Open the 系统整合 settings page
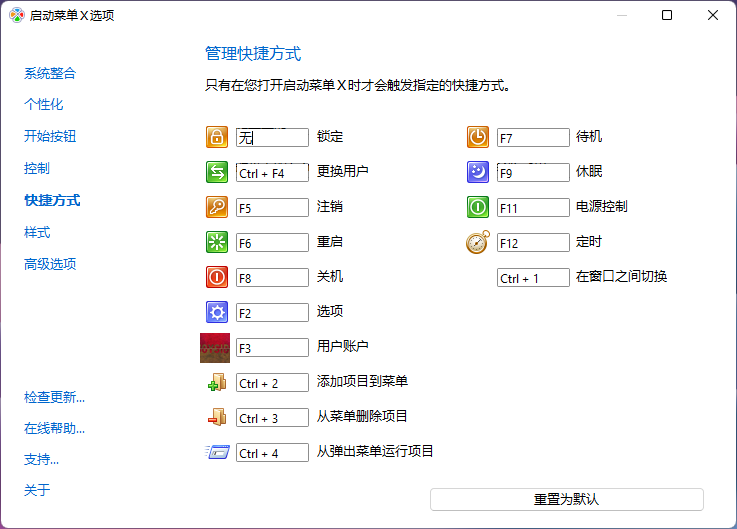 pos(50,73)
